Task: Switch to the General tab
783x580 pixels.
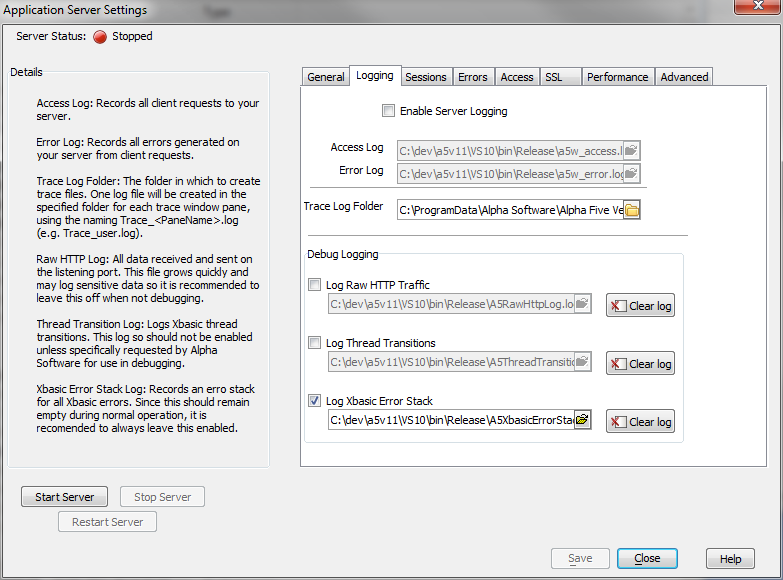Action: pyautogui.click(x=326, y=77)
